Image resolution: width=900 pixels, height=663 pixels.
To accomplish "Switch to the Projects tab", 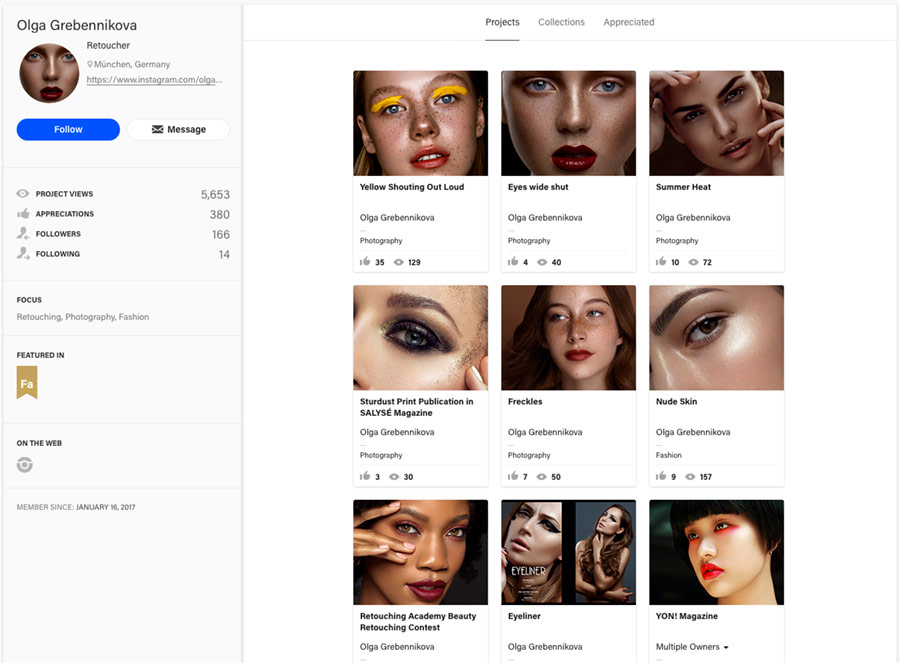I will [502, 22].
